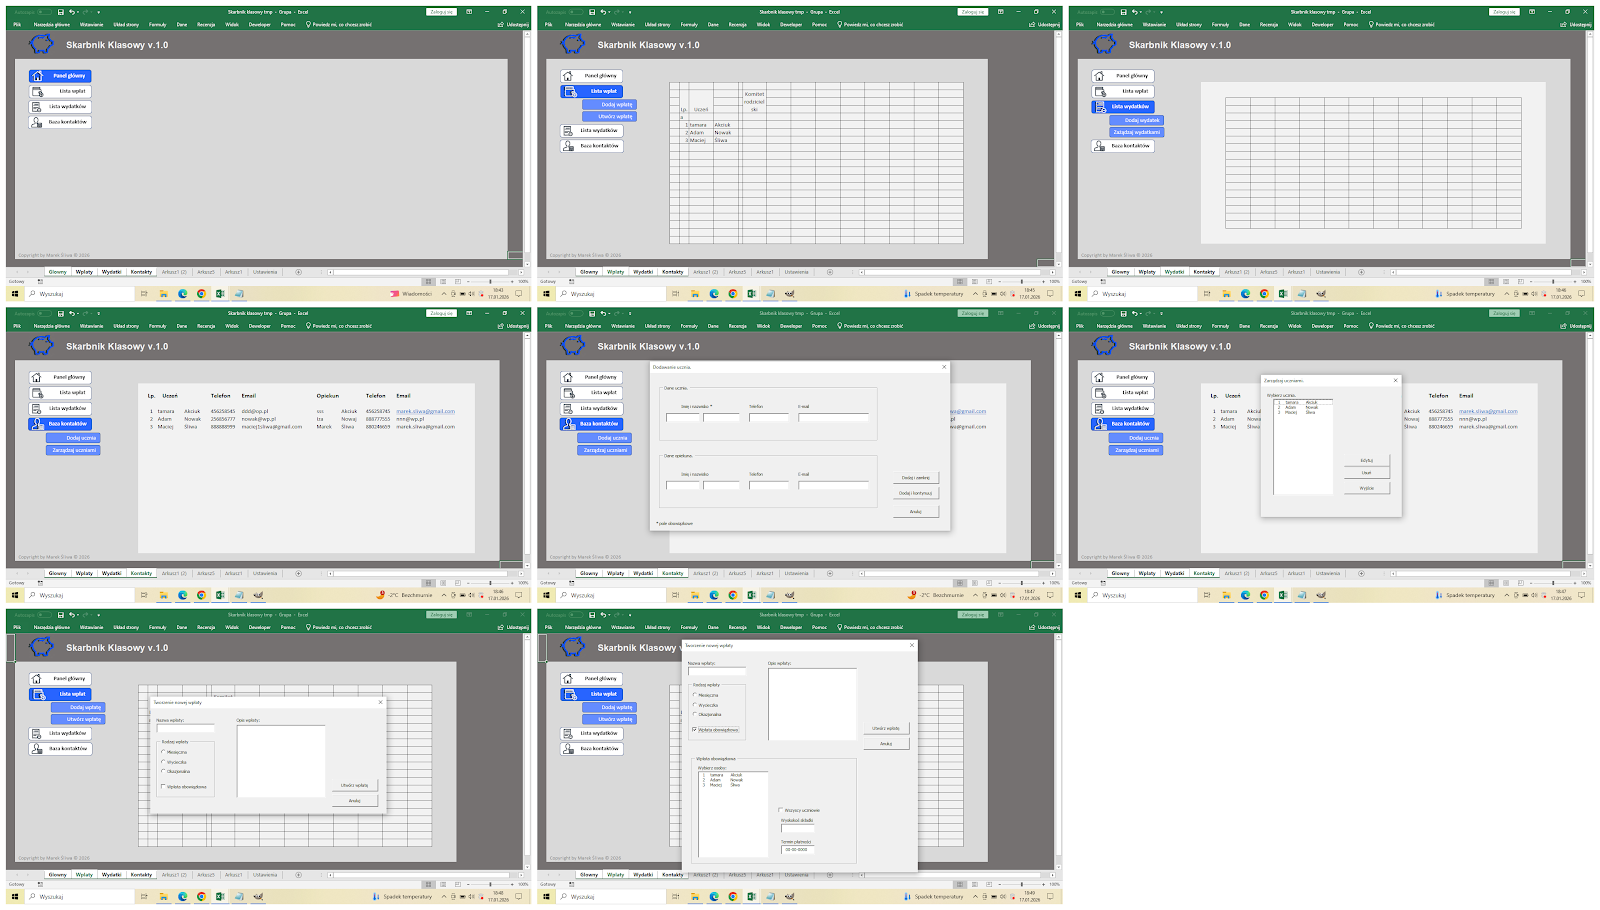This screenshot has width=1600, height=910.
Task: Toggle Autozapis in the highlighted Panel główny window
Action: pos(44,12)
